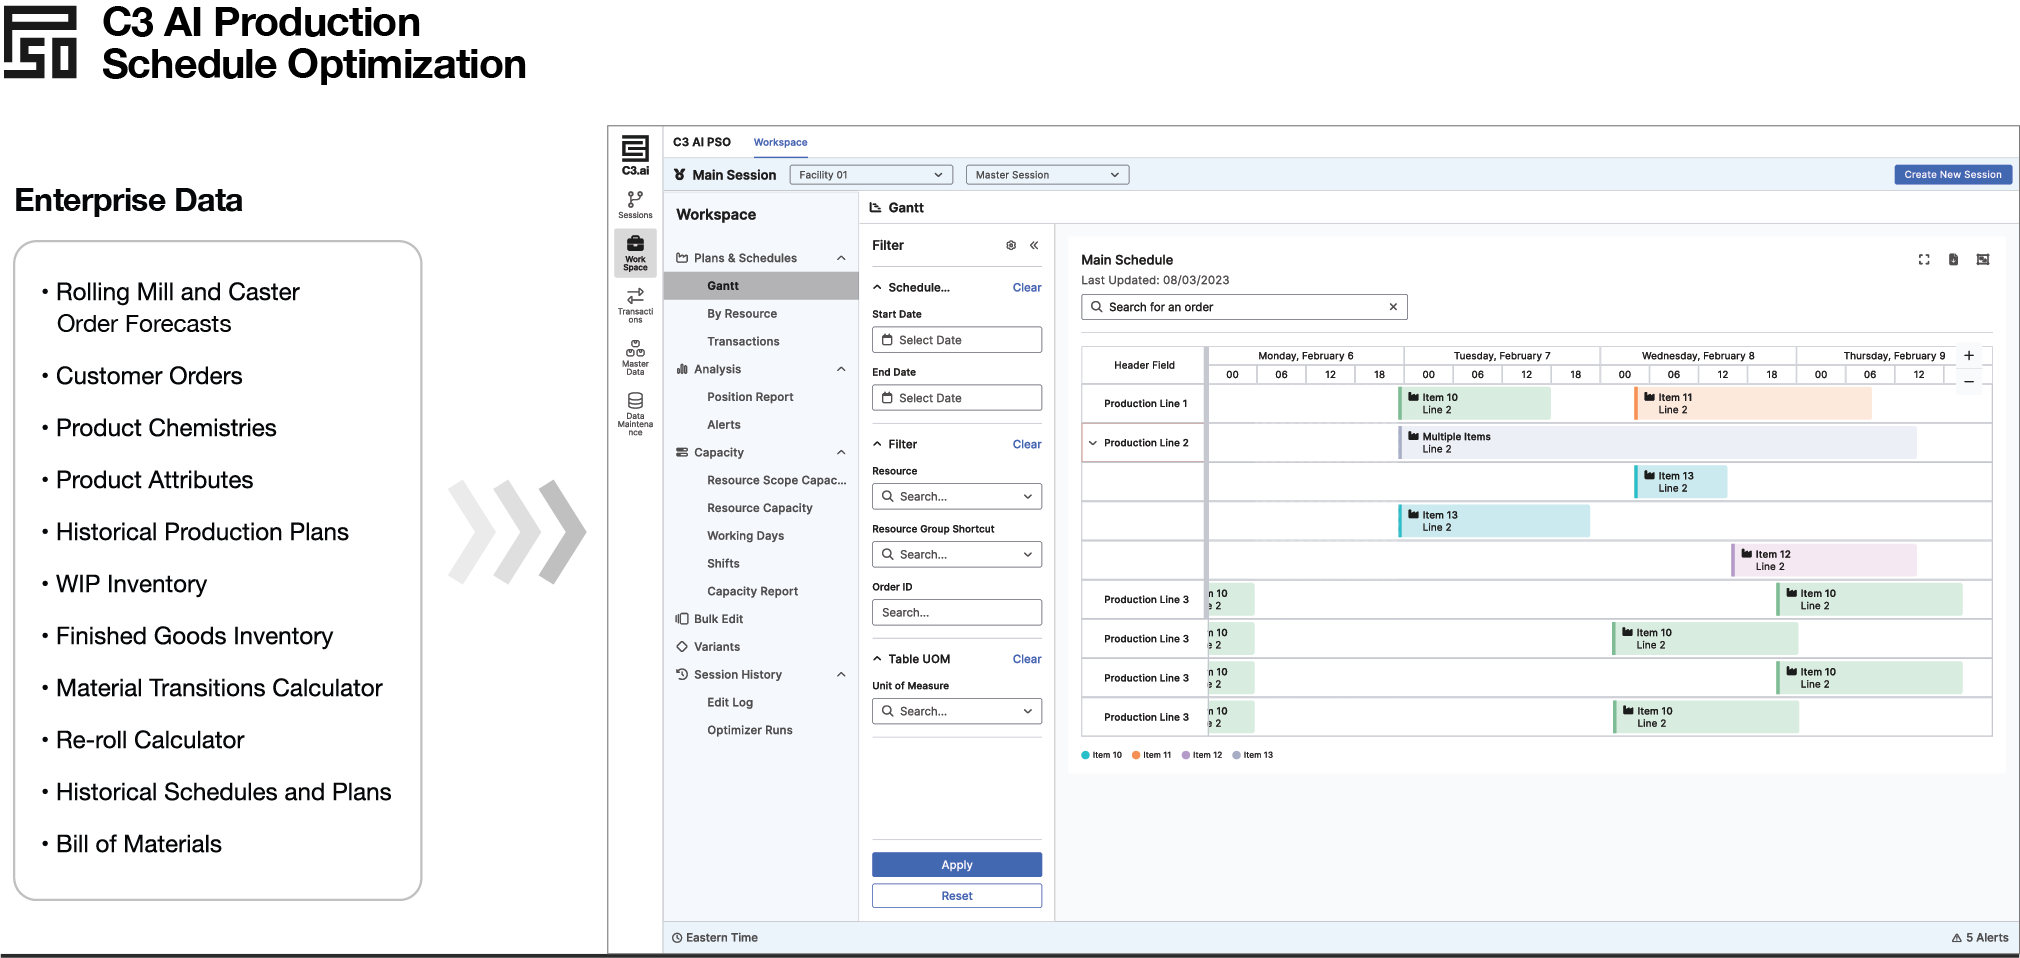This screenshot has width=2020, height=958.
Task: Click the Order ID search field
Action: point(957,613)
